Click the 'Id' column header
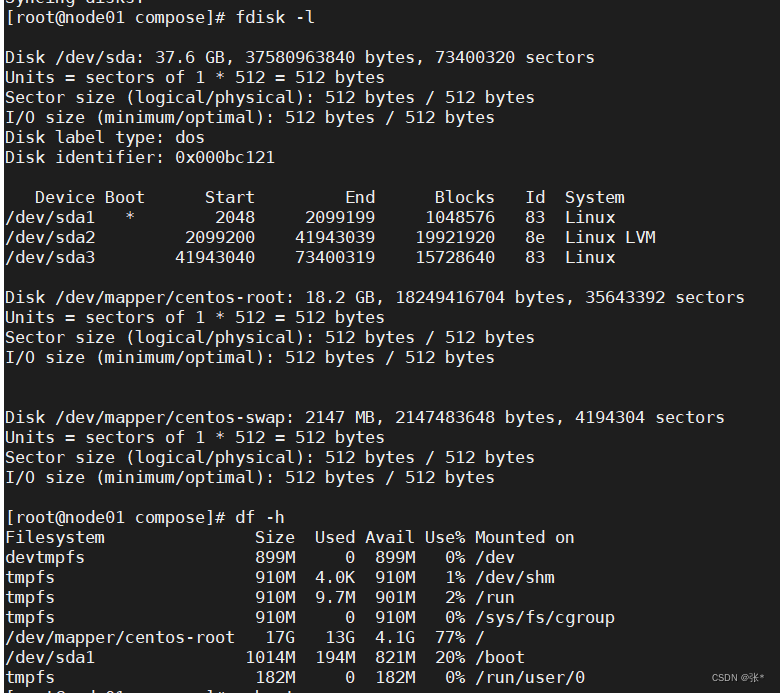The image size is (780, 693). (x=535, y=198)
